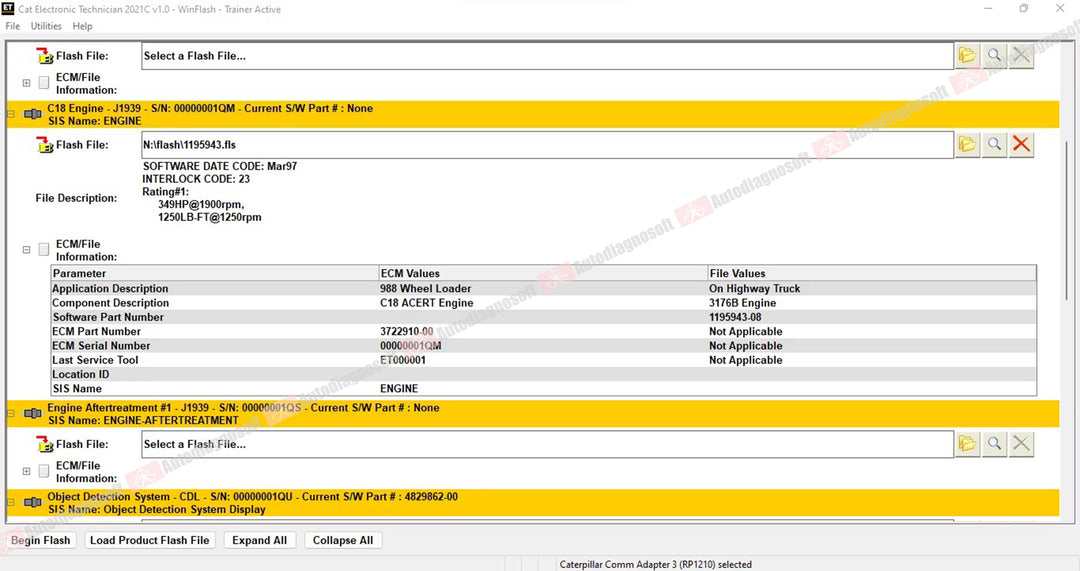
Task: Click the ECM Values column header
Action: coord(543,273)
